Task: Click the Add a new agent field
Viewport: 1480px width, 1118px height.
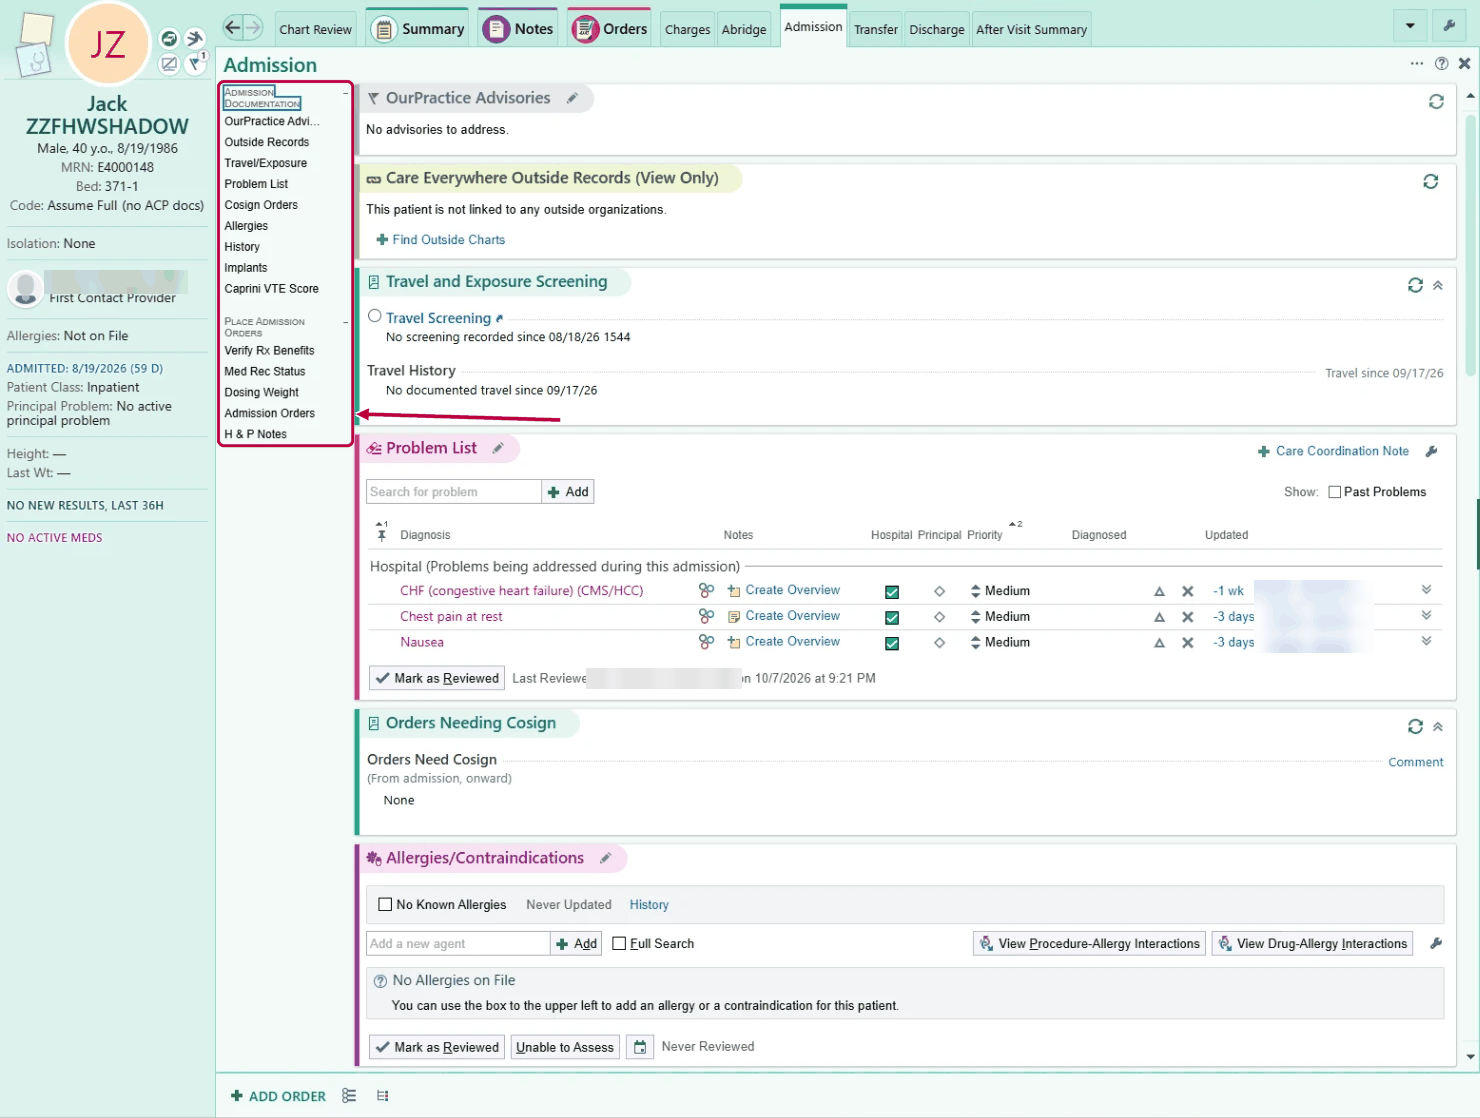Action: tap(458, 943)
